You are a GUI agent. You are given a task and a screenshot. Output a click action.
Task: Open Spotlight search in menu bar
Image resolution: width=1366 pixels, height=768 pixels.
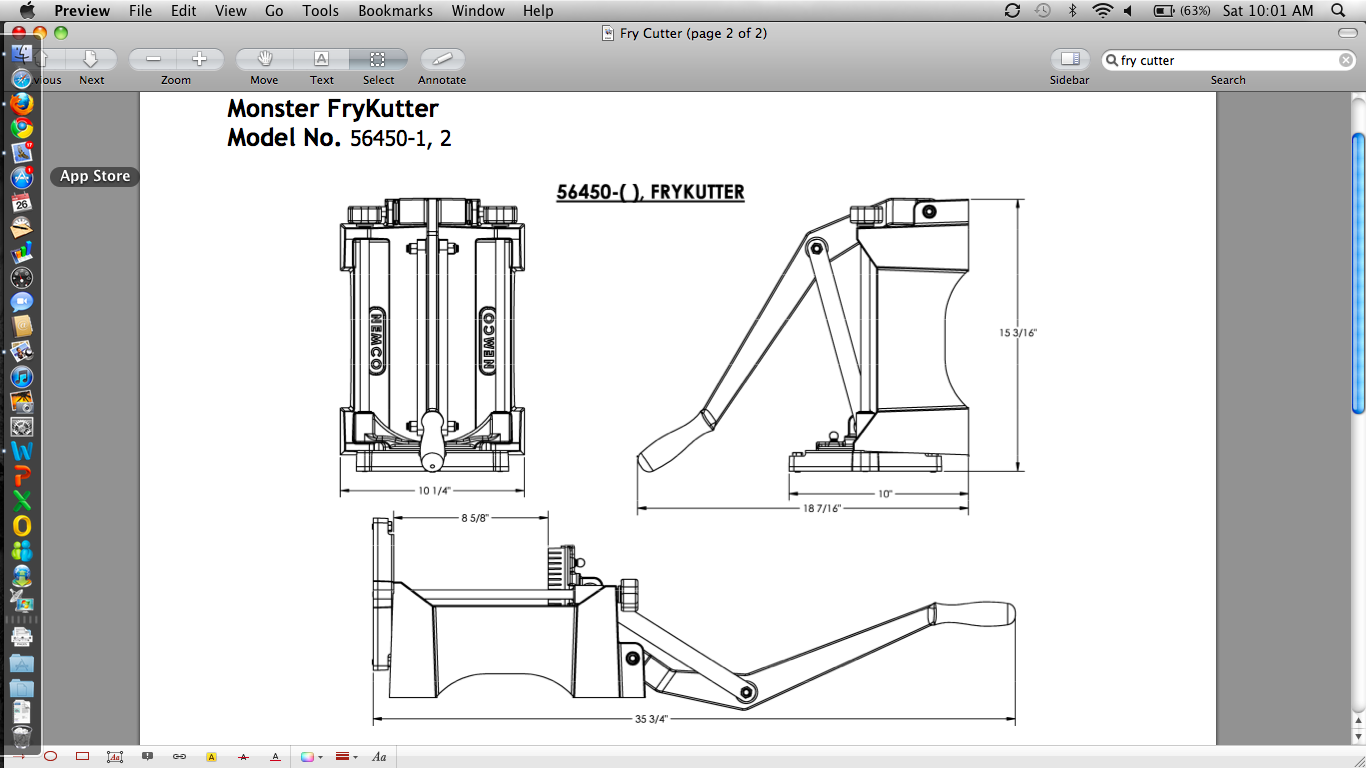1339,11
